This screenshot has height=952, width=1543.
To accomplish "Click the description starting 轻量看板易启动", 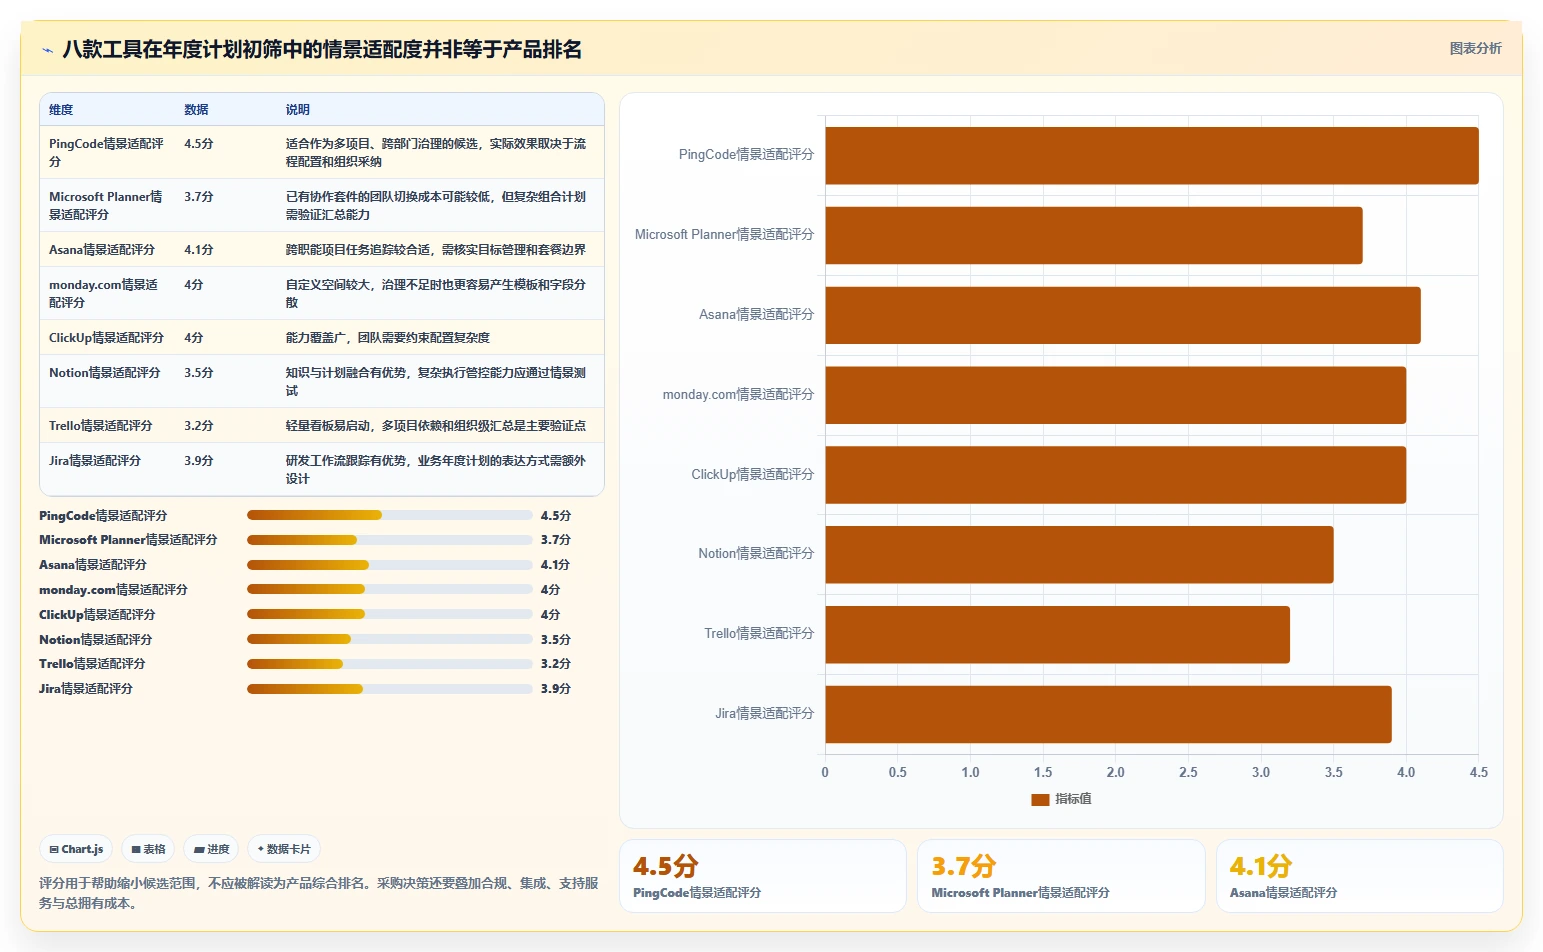I will point(436,426).
